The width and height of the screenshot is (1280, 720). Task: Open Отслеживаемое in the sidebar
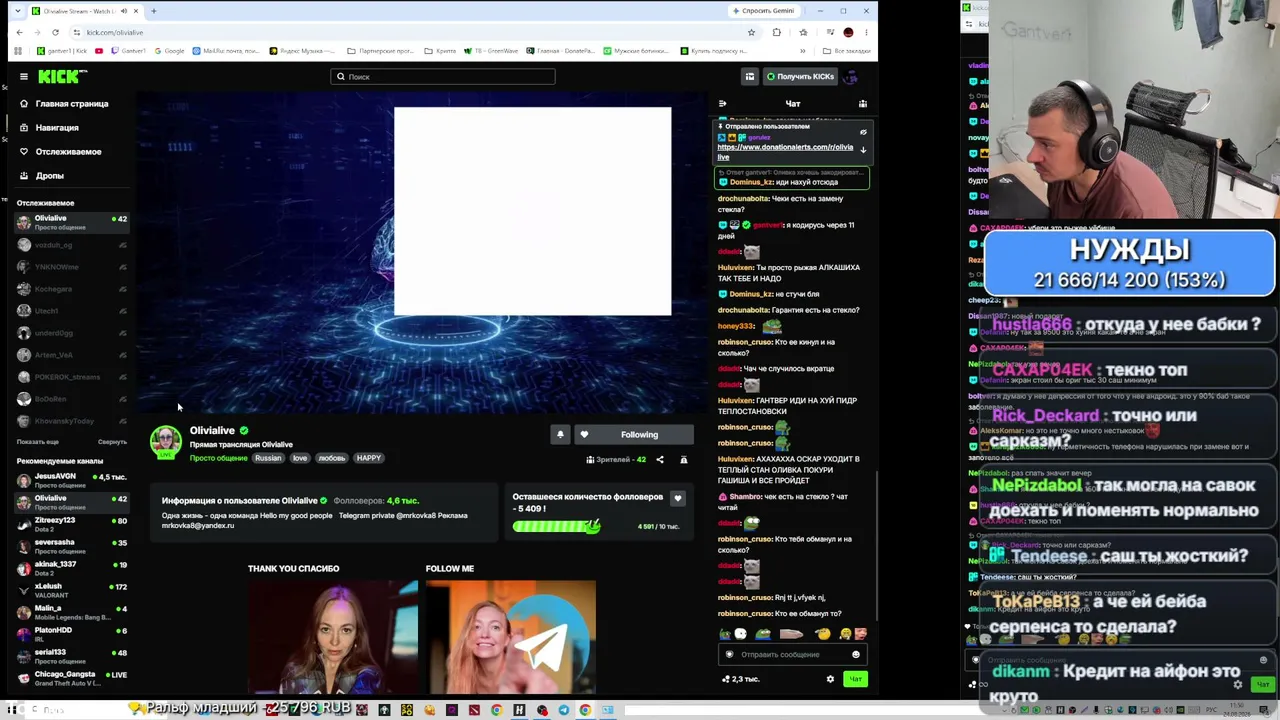(68, 152)
